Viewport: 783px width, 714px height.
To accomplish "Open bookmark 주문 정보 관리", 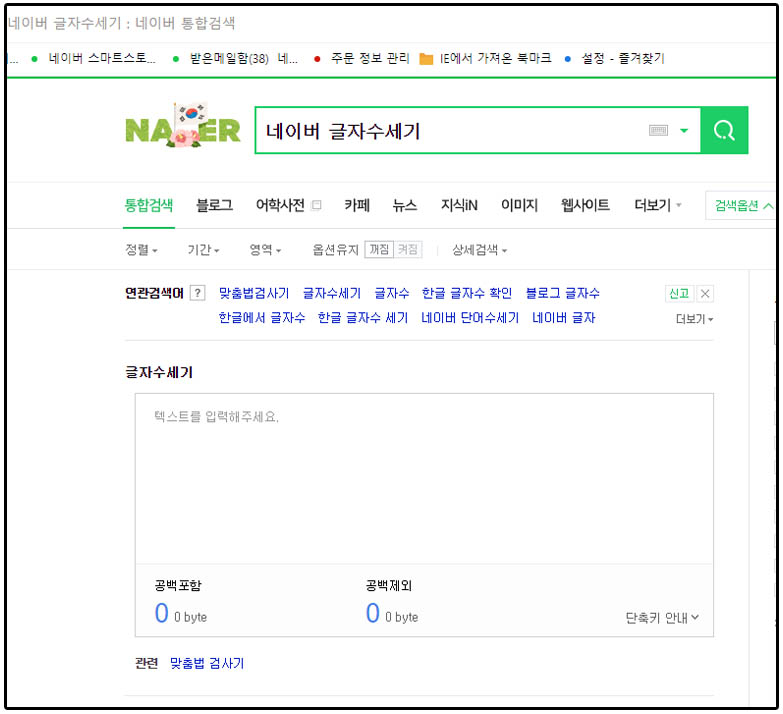I will tap(362, 58).
